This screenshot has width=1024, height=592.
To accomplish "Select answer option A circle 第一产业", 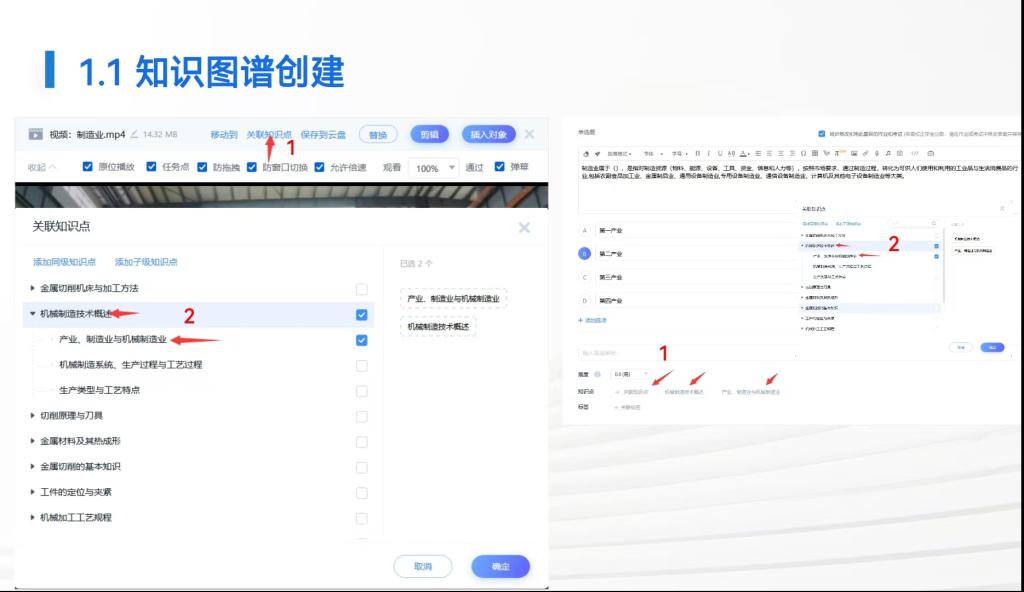I will [x=585, y=230].
